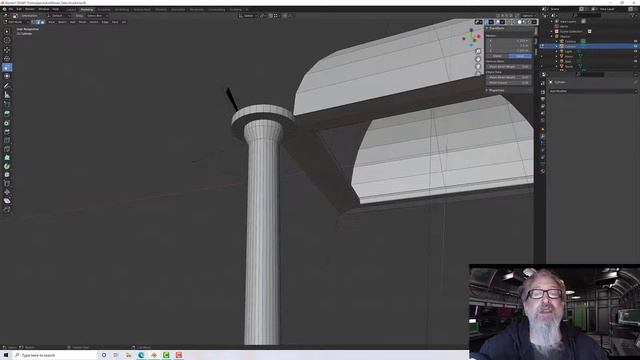Open the Mesh menu in viewport header

click(x=82, y=22)
